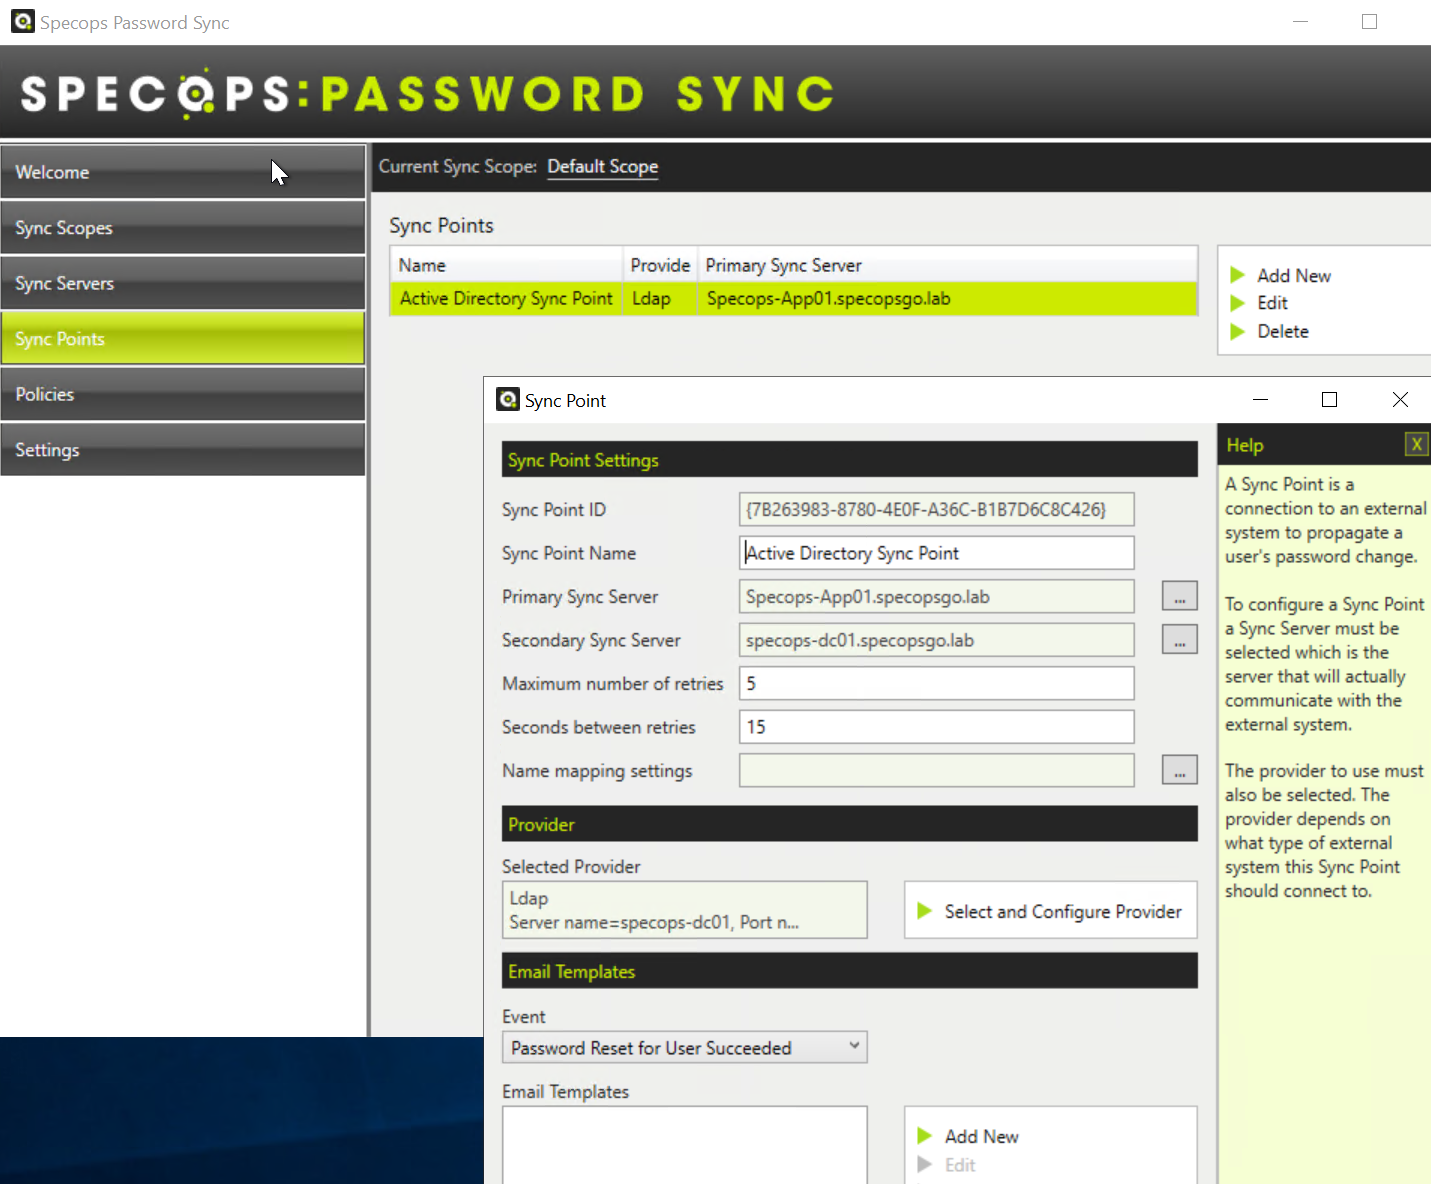This screenshot has height=1184, width=1431.
Task: Open the Event dropdown for email templates
Action: (x=684, y=1048)
